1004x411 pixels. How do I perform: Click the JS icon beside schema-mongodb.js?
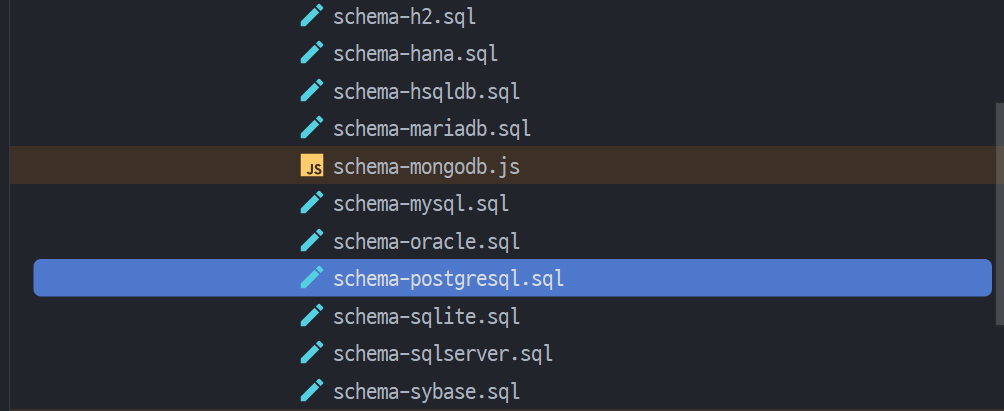pos(312,166)
